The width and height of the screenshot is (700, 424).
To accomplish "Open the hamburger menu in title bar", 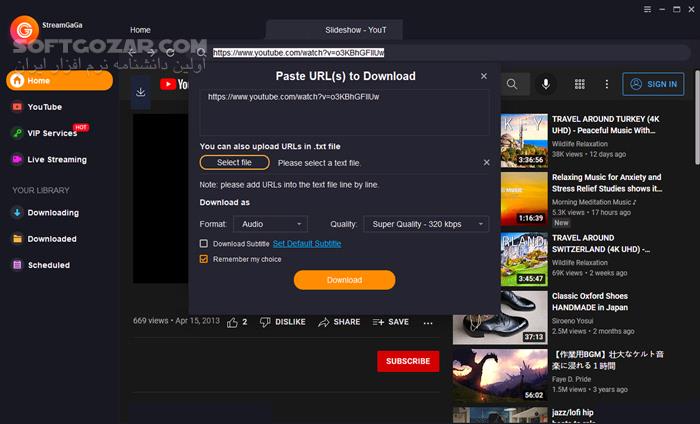I will tap(647, 9).
